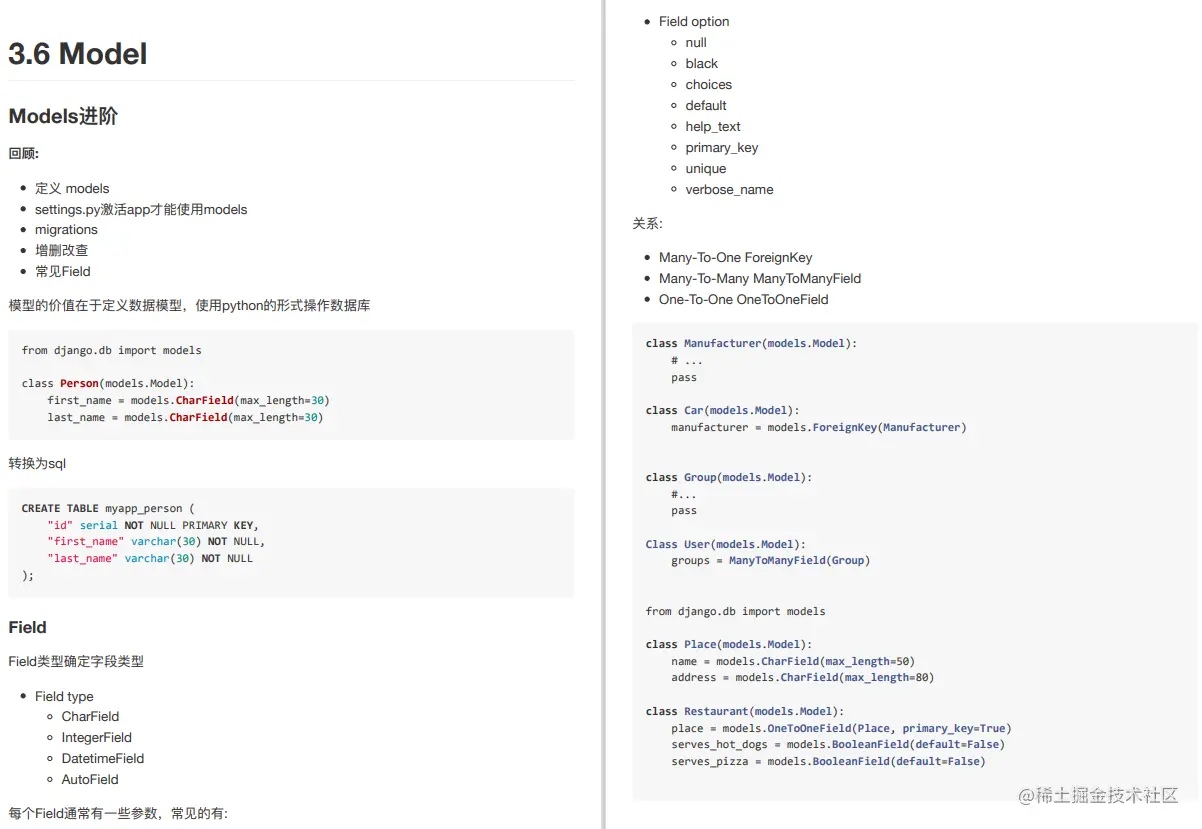
Task: Click the "default" sub-bullet under Field option
Action: pyautogui.click(x=706, y=105)
